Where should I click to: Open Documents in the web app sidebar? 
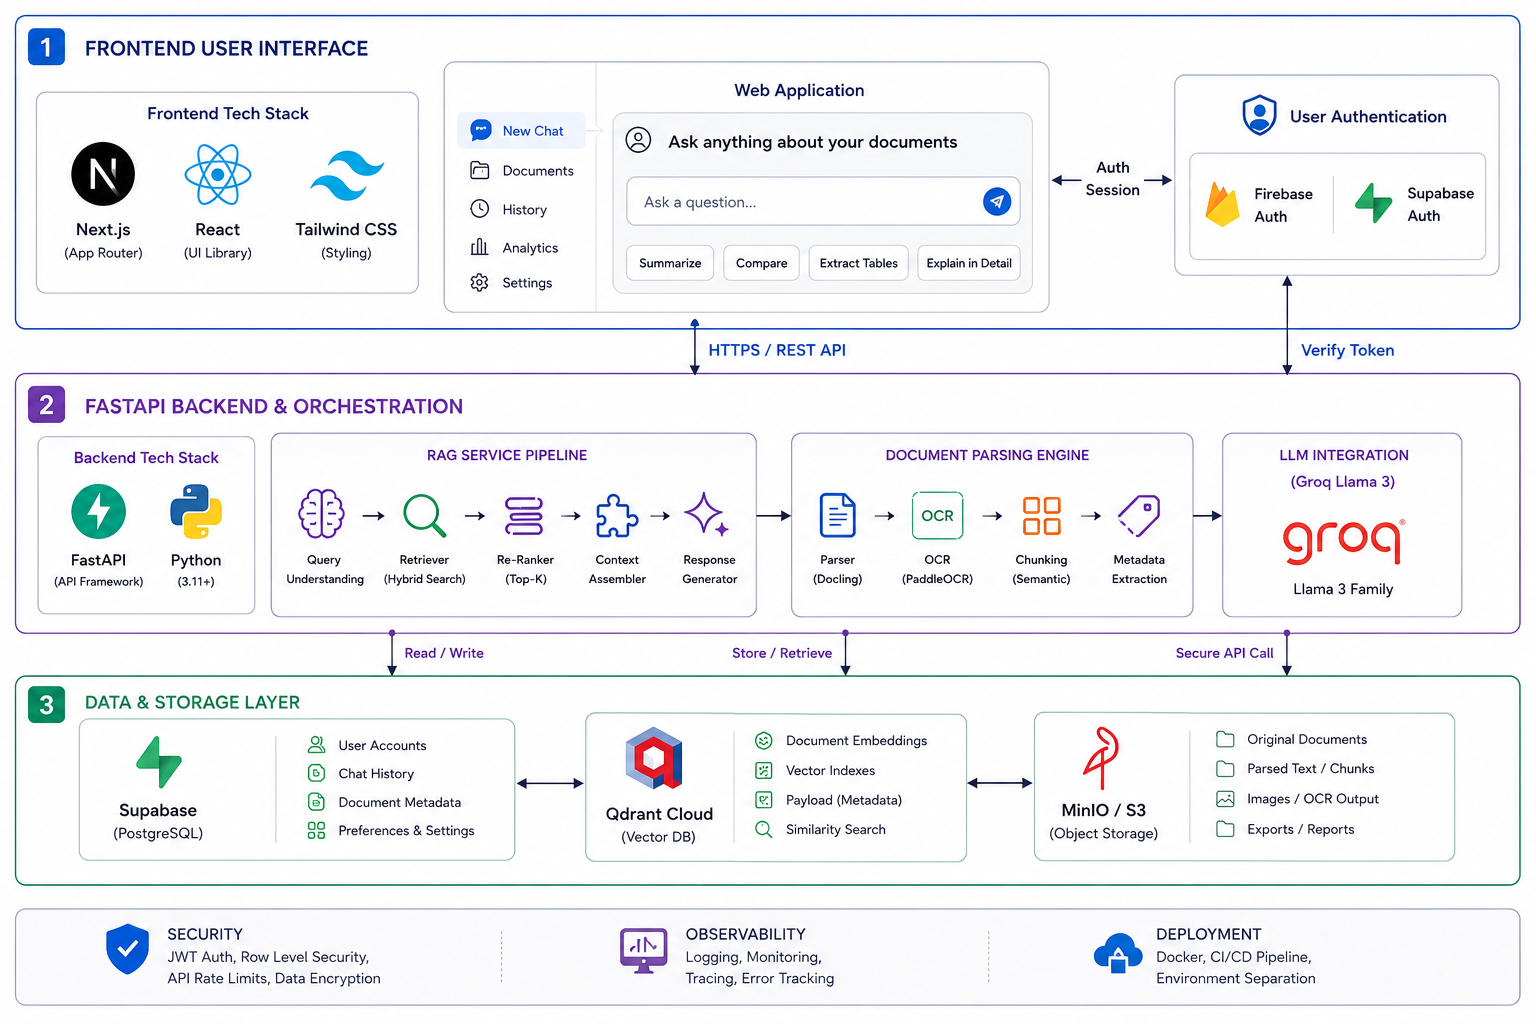pyautogui.click(x=521, y=171)
